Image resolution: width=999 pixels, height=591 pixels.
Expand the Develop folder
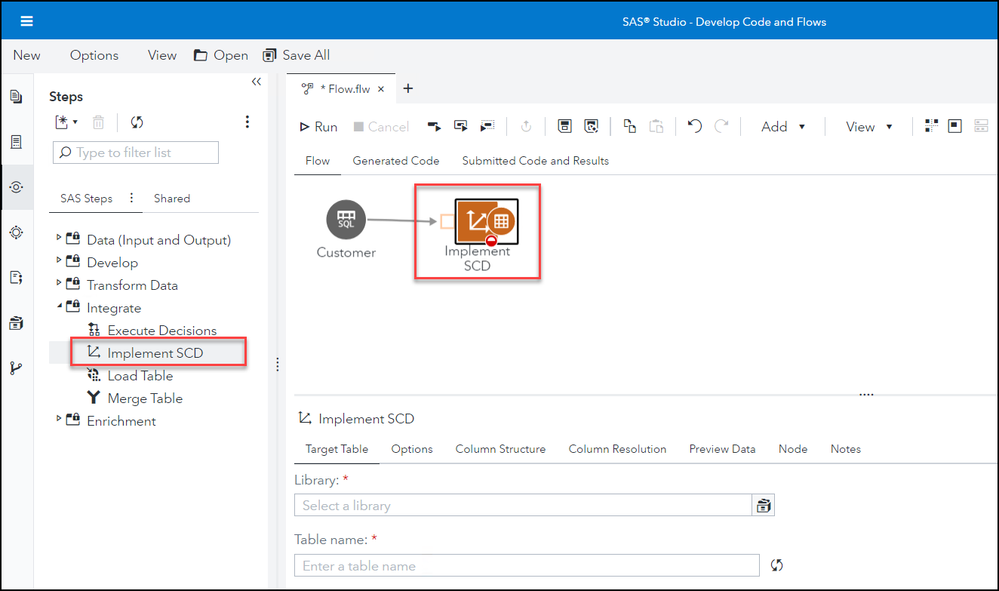pyautogui.click(x=59, y=260)
